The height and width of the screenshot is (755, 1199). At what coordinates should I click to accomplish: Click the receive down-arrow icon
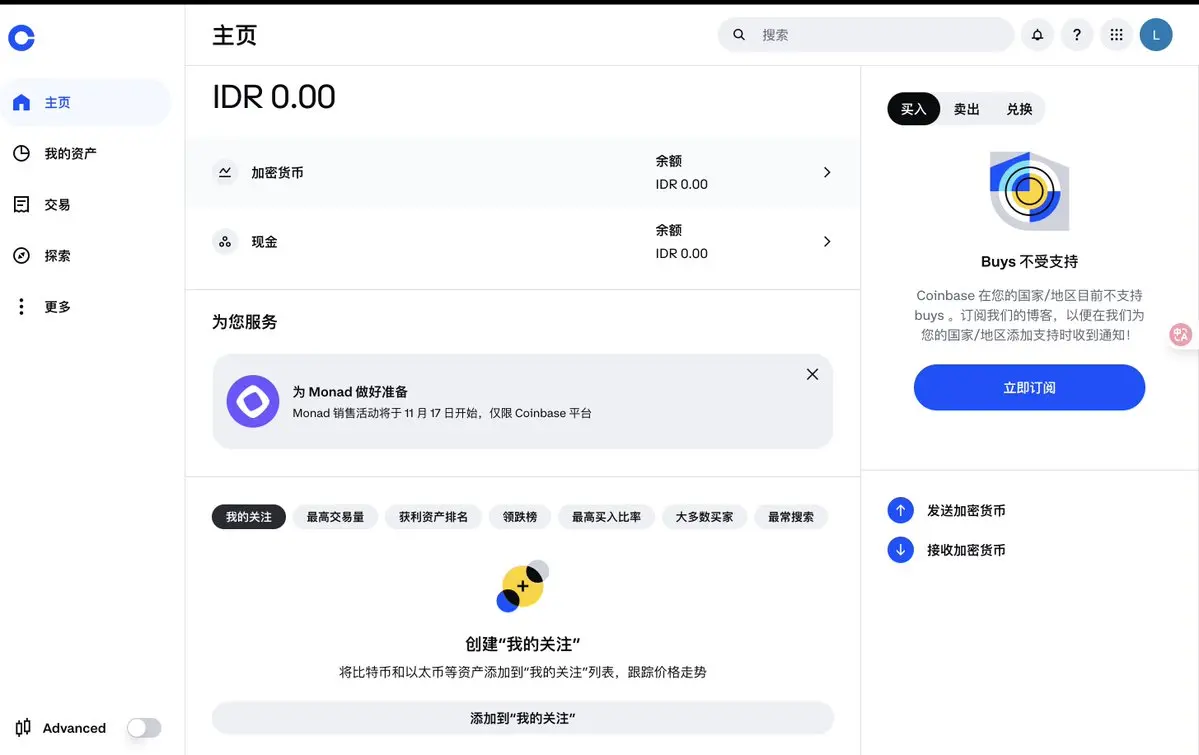click(x=900, y=550)
